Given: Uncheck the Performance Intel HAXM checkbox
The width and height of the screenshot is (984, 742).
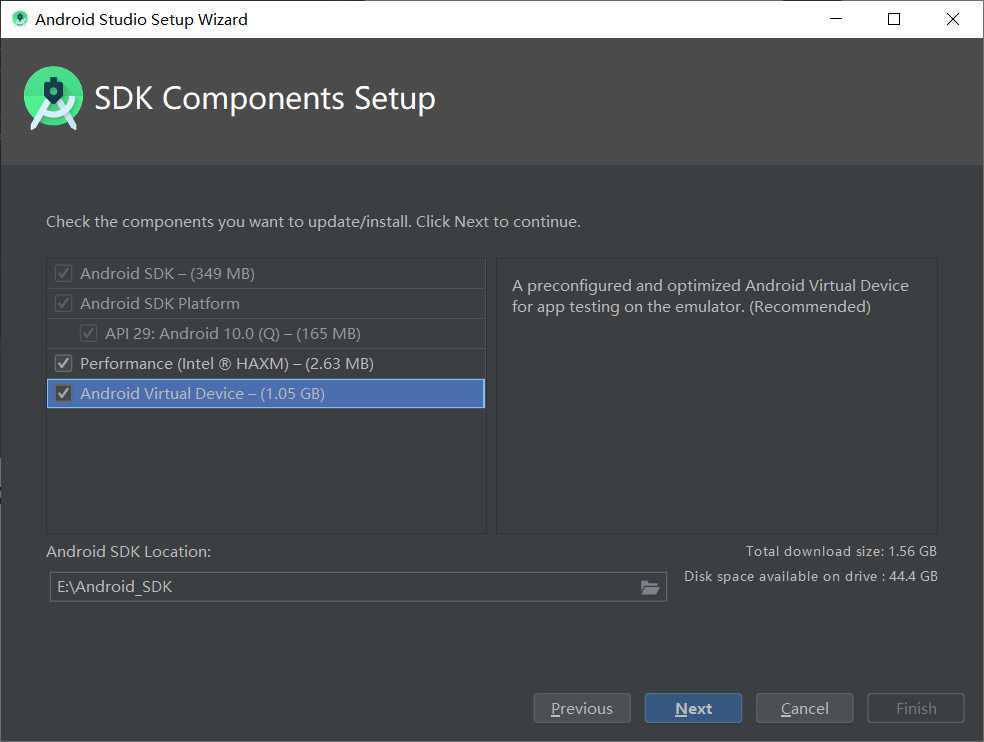Looking at the screenshot, I should click(63, 363).
